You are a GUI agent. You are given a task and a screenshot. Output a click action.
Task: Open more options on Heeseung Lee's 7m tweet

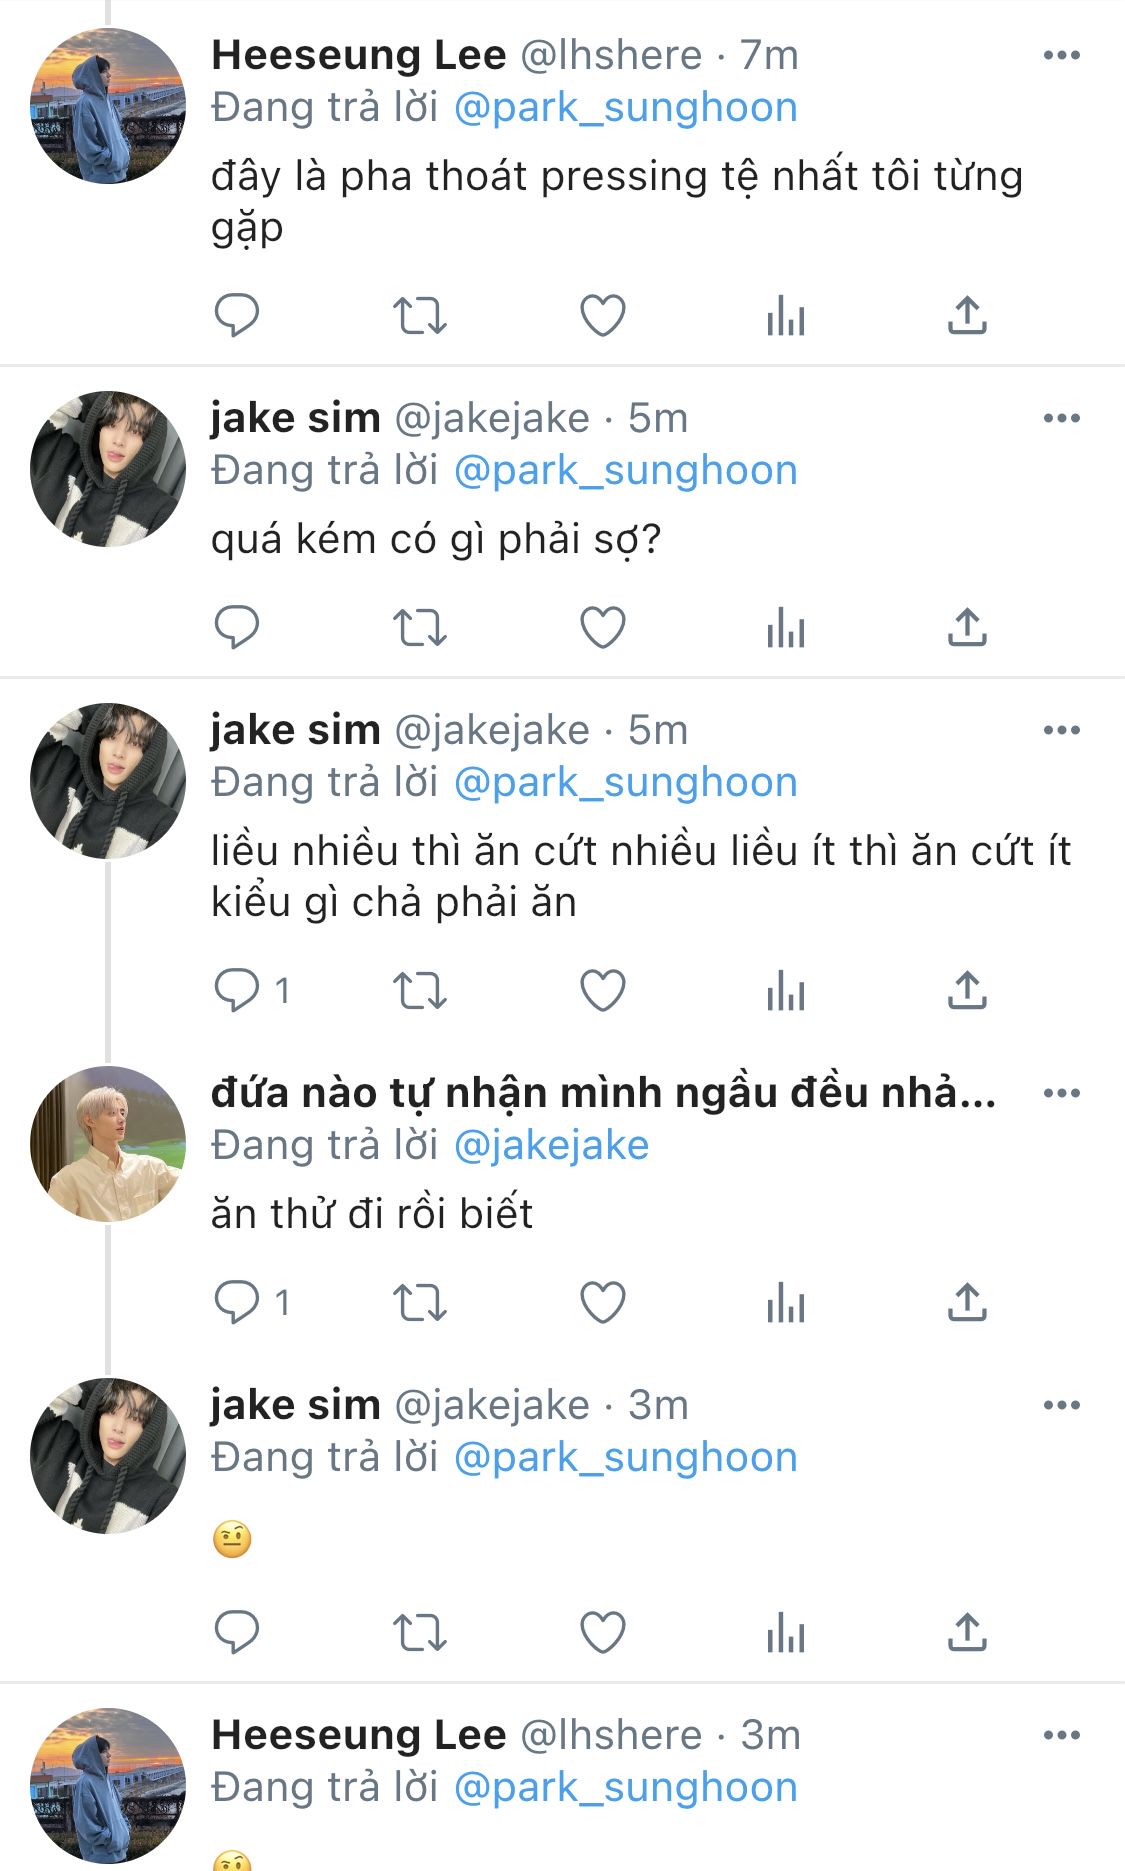(1062, 55)
